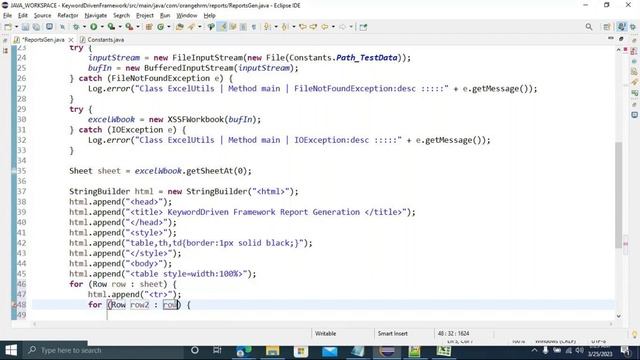Click the Save icon in toolbar

click(x=25, y=27)
